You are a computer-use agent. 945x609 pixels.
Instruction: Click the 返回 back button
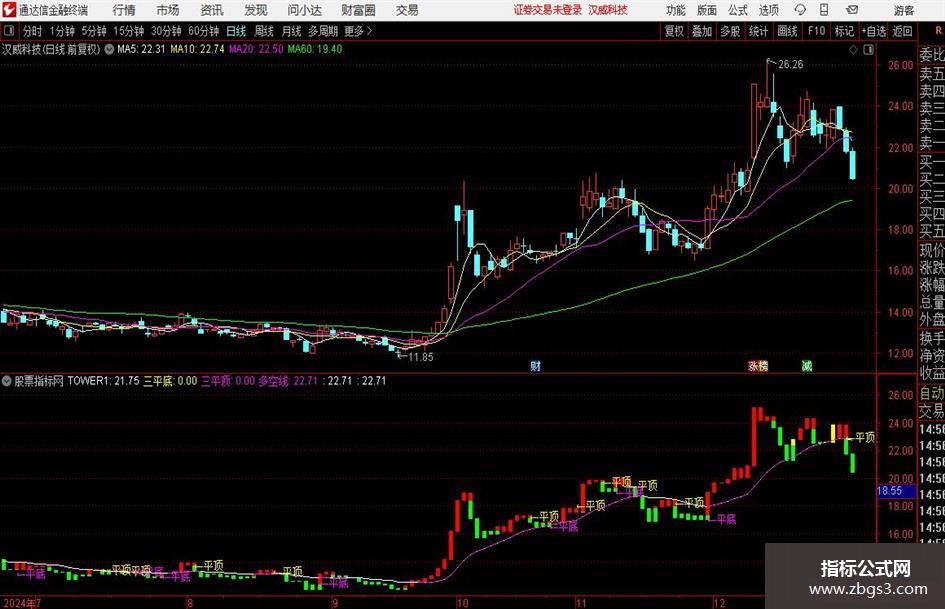[902, 31]
